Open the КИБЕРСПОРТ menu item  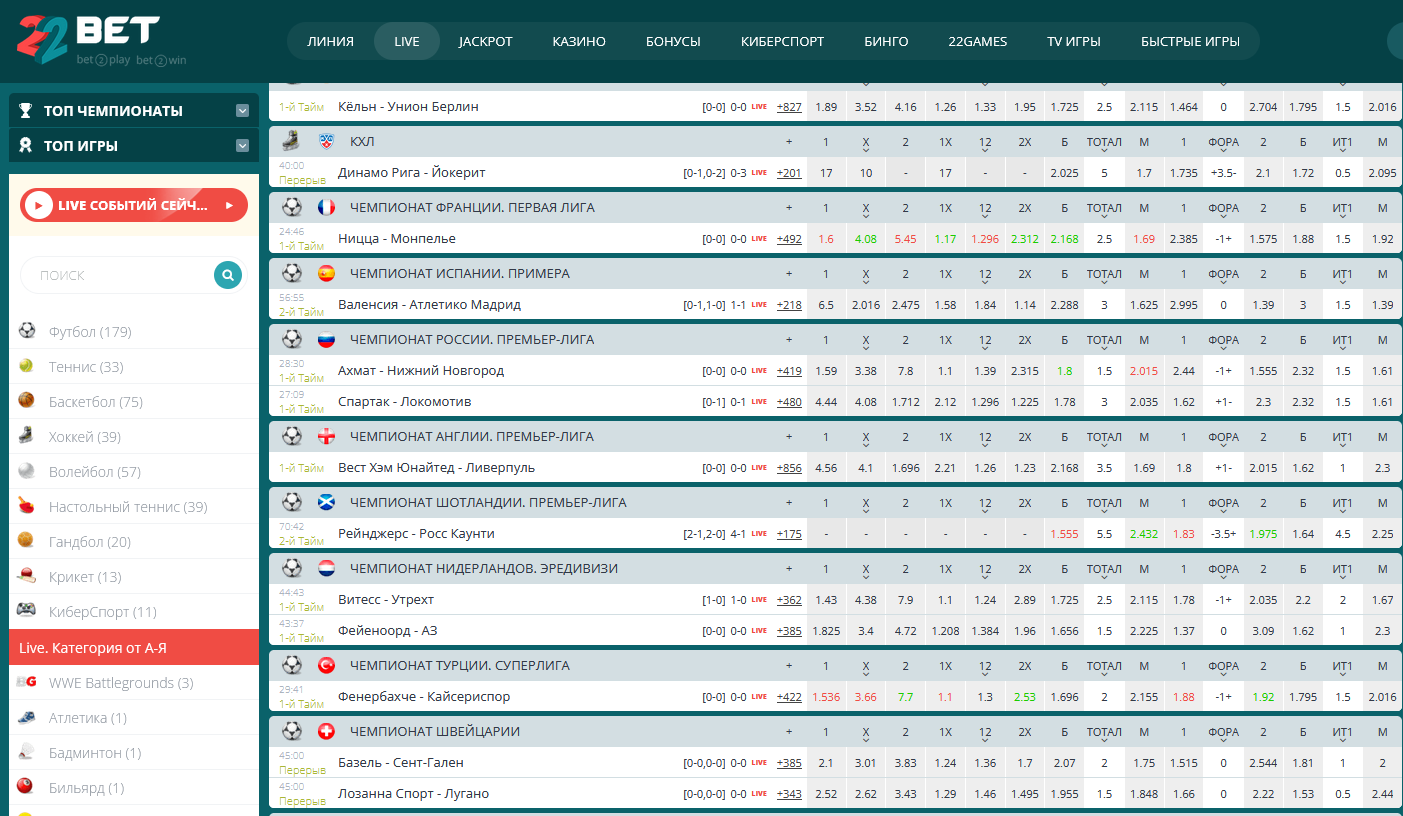pyautogui.click(x=782, y=42)
